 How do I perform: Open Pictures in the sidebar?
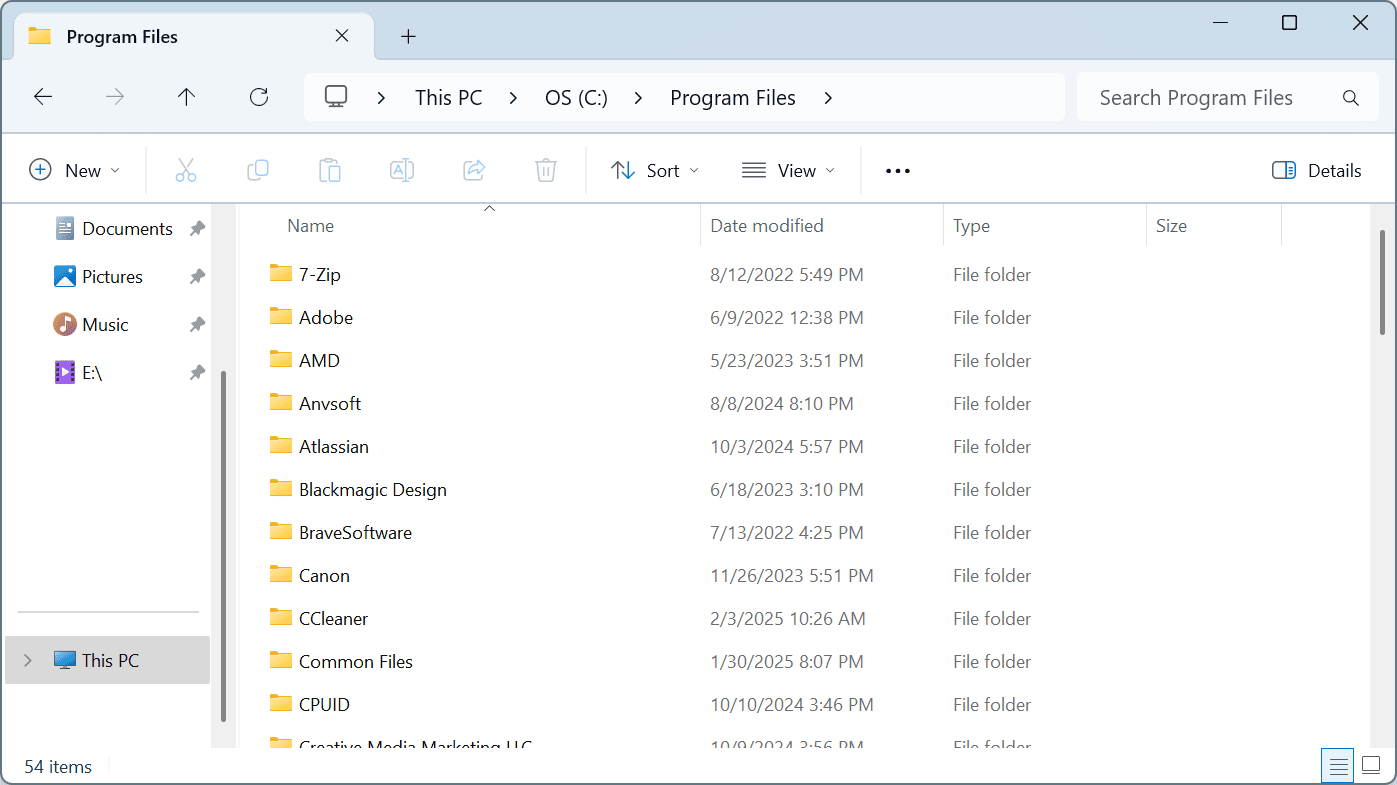coord(97,277)
